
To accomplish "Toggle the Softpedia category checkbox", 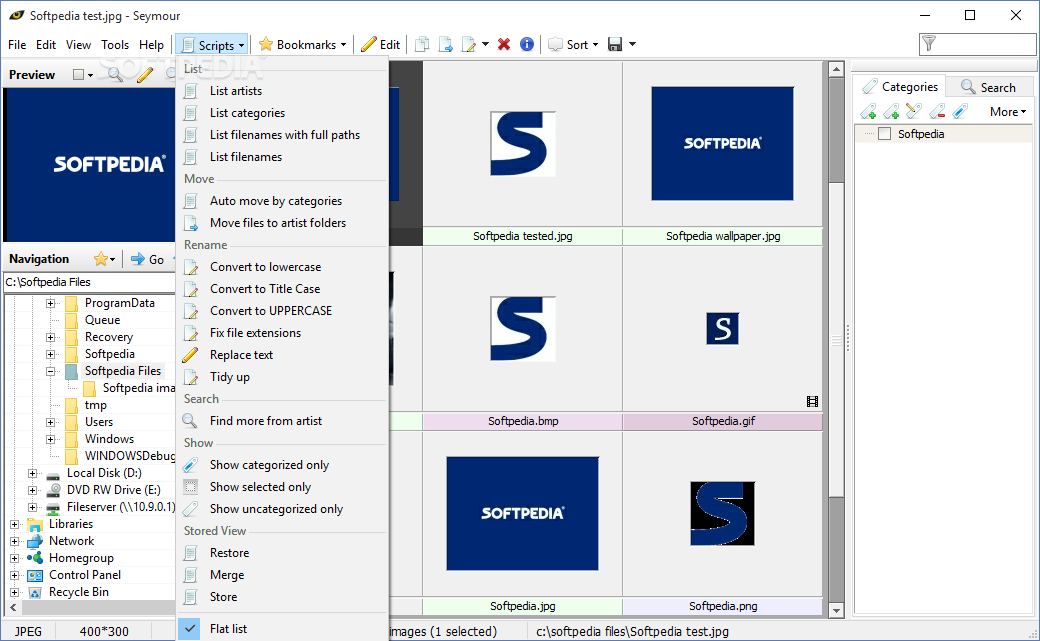I will pyautogui.click(x=884, y=134).
